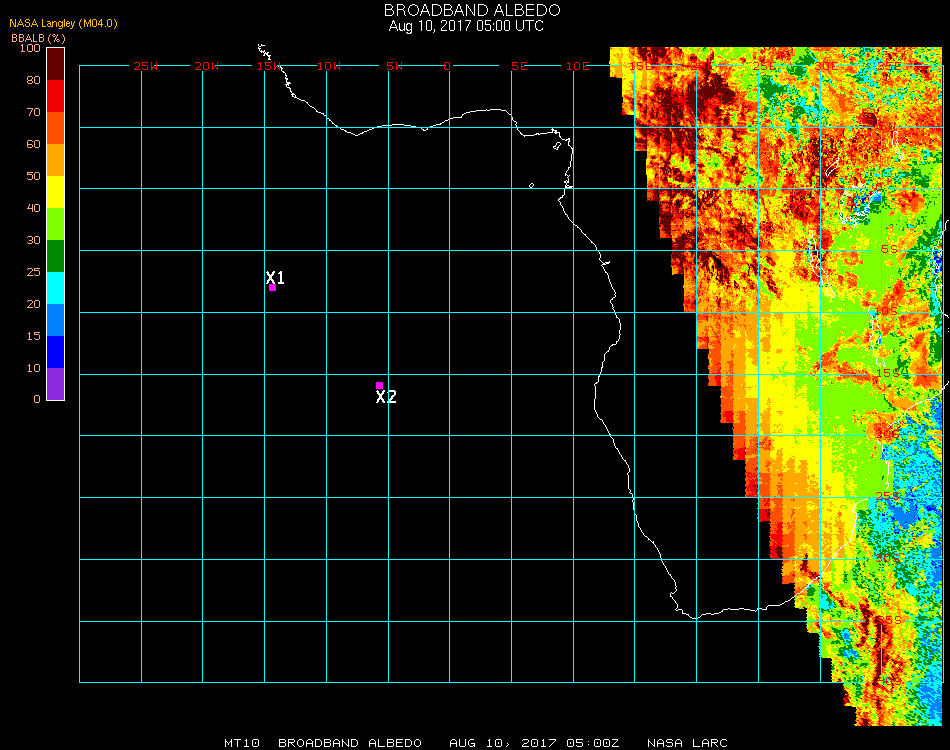The image size is (950, 750).
Task: Pick the light green 30-40 colorbar swatch
Action: (x=55, y=224)
